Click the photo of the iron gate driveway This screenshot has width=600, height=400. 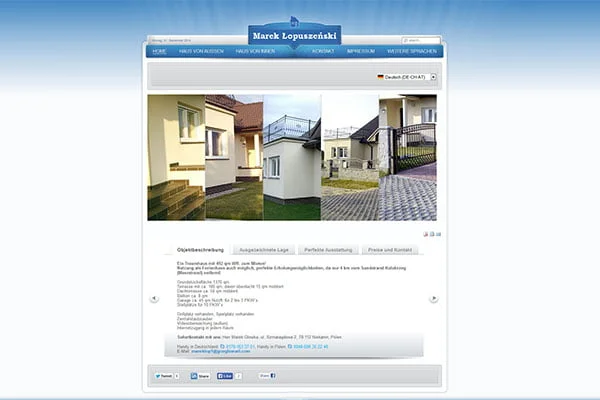click(408, 157)
